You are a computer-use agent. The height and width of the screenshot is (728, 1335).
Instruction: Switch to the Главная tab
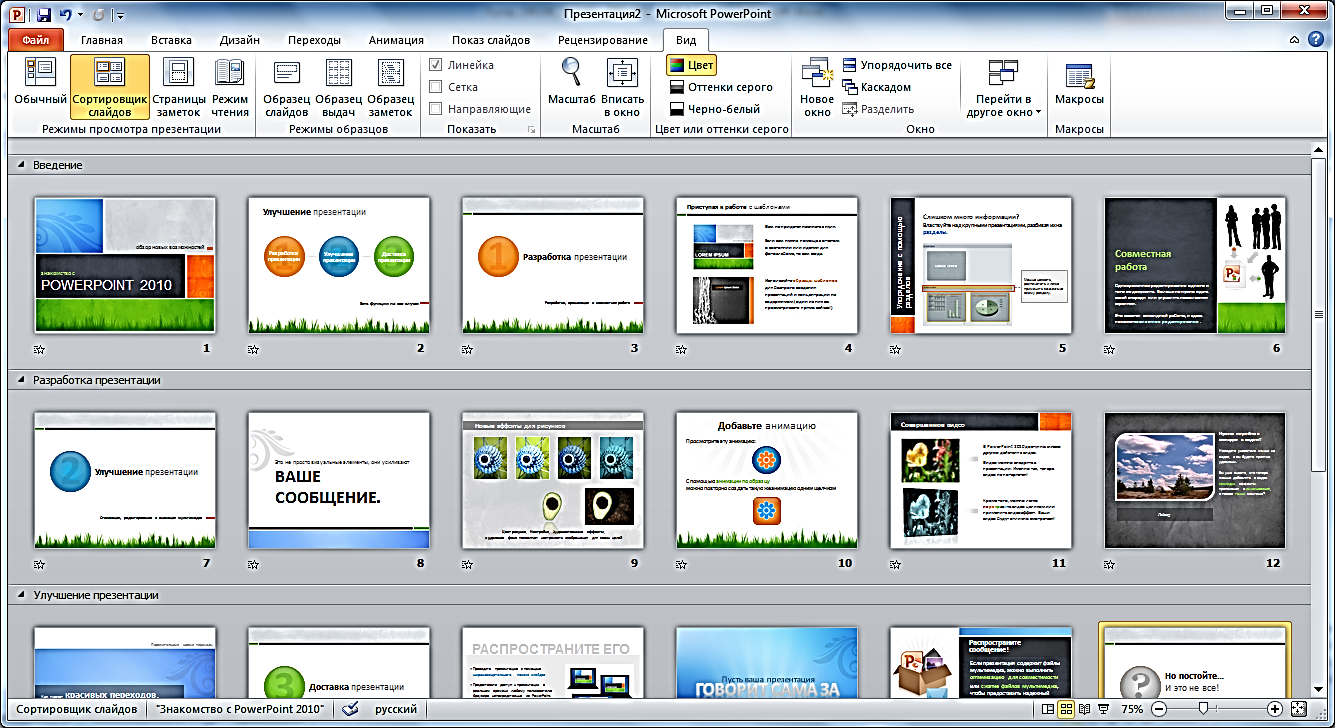102,40
